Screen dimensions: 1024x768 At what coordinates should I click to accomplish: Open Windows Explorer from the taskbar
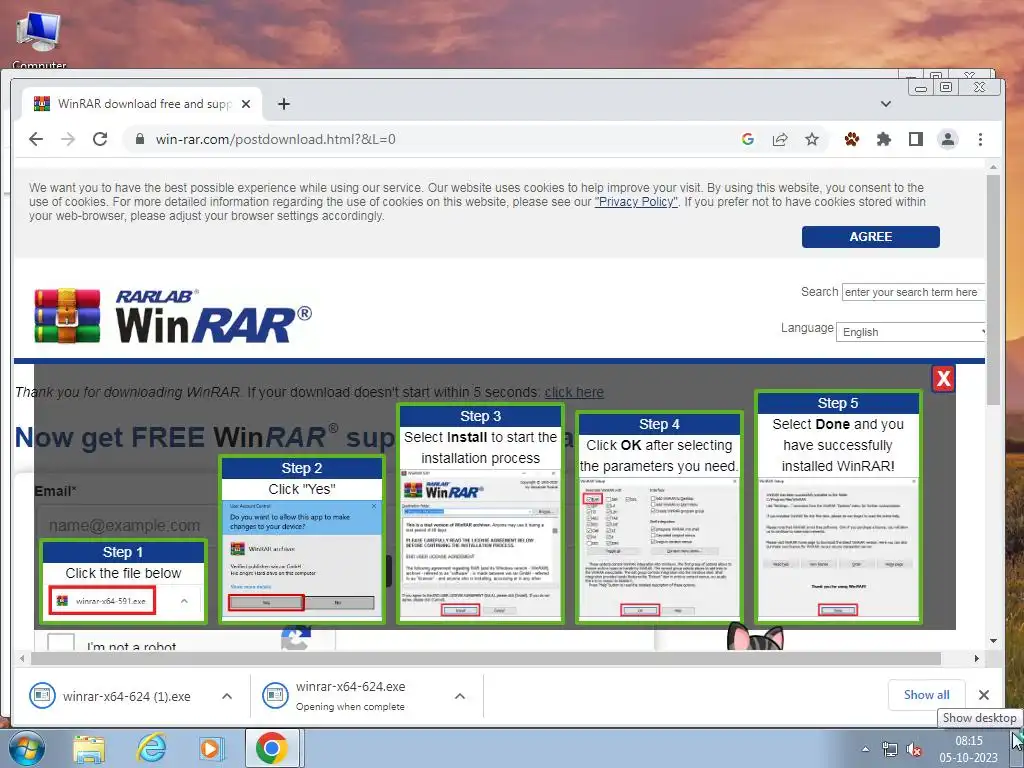point(89,749)
